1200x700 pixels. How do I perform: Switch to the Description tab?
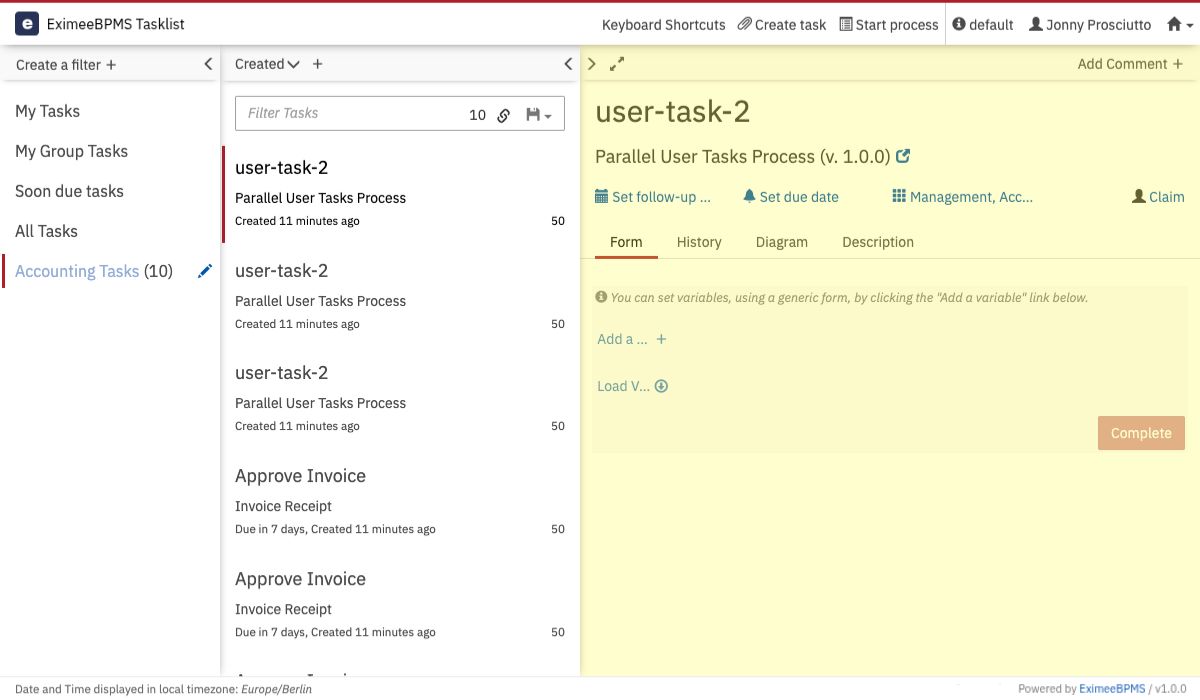[x=878, y=242]
